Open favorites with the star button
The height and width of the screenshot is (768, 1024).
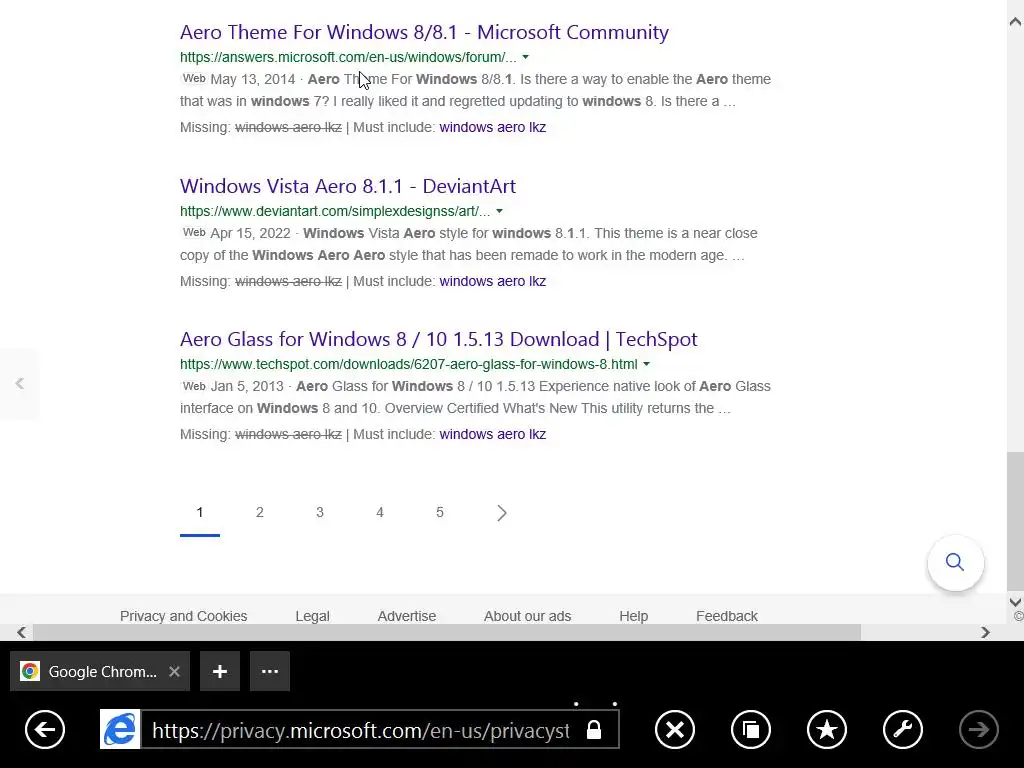[827, 729]
